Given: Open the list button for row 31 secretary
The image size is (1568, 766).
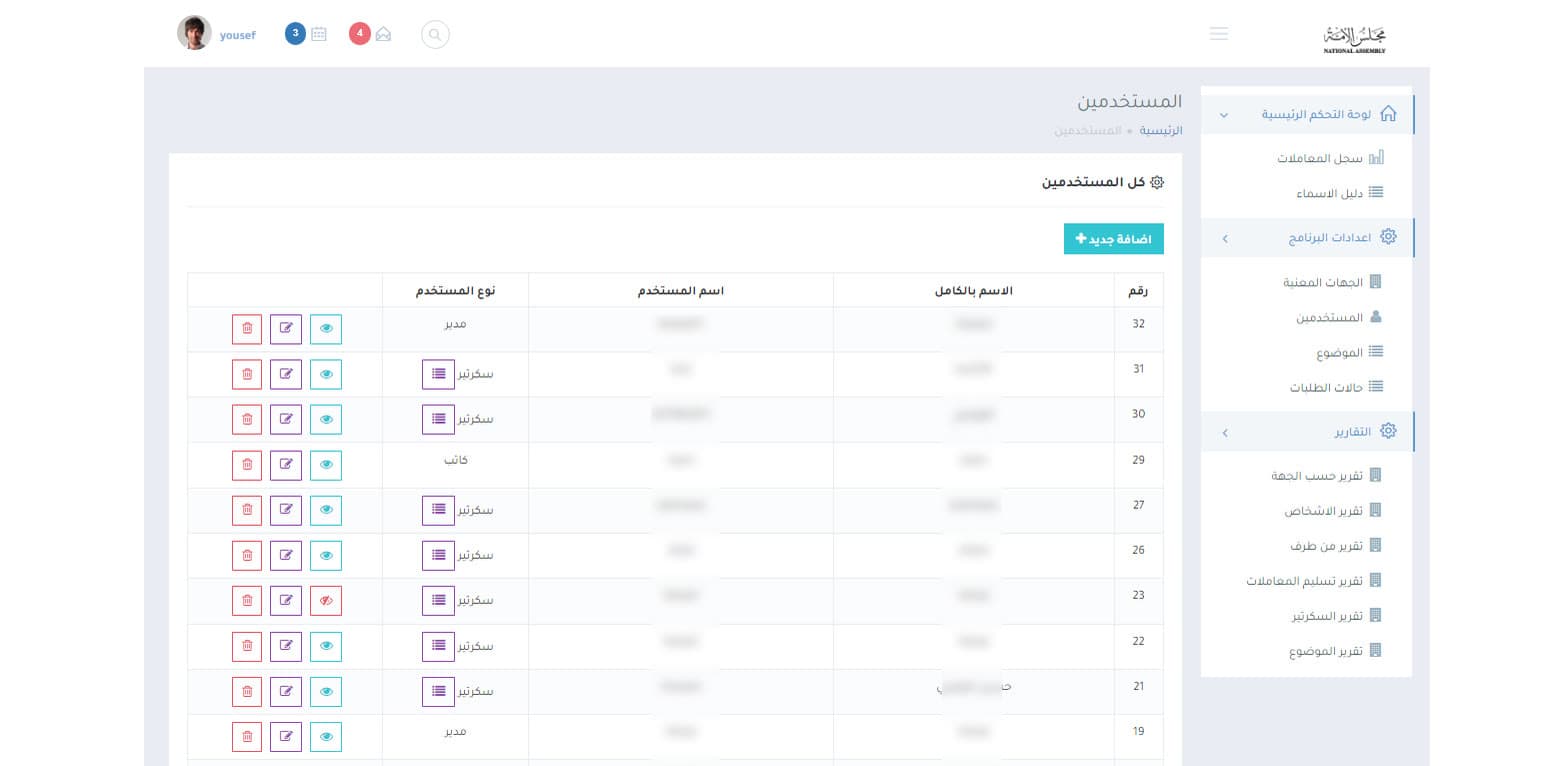Looking at the screenshot, I should point(439,374).
